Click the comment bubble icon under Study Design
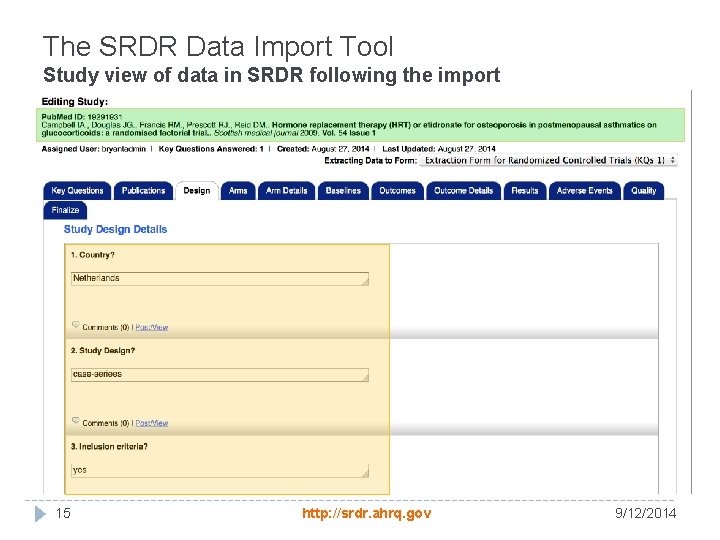 76,420
